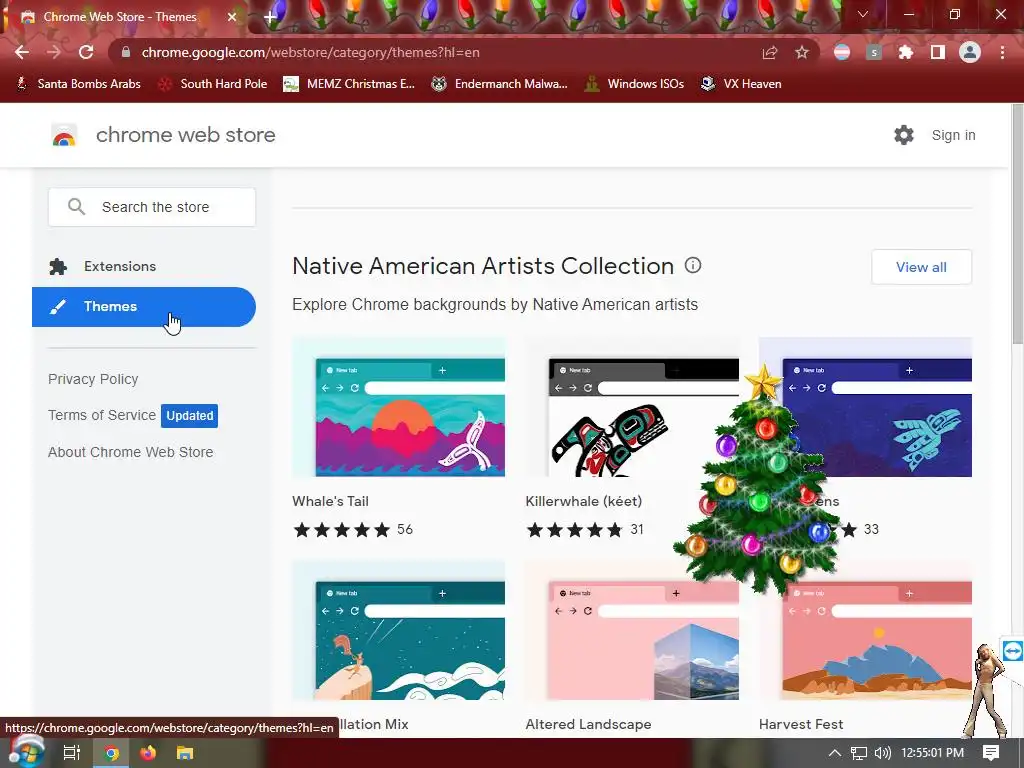1024x768 pixels.
Task: Open the Chrome profile avatar
Action: 970,52
